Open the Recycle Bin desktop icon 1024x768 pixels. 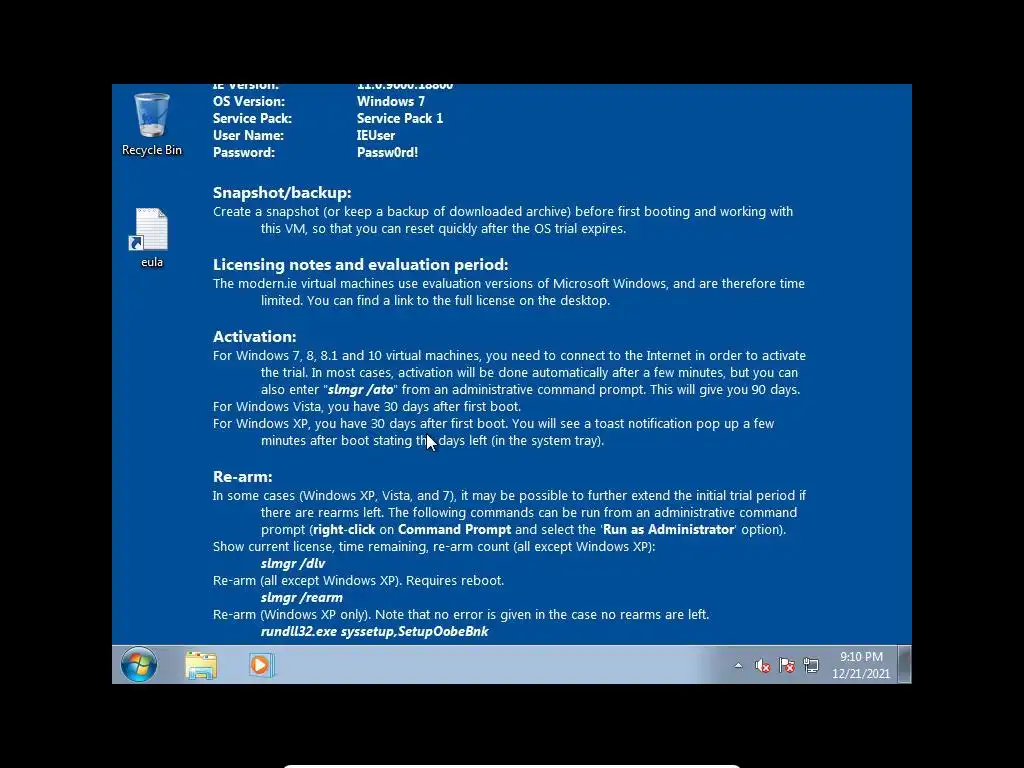[x=152, y=124]
